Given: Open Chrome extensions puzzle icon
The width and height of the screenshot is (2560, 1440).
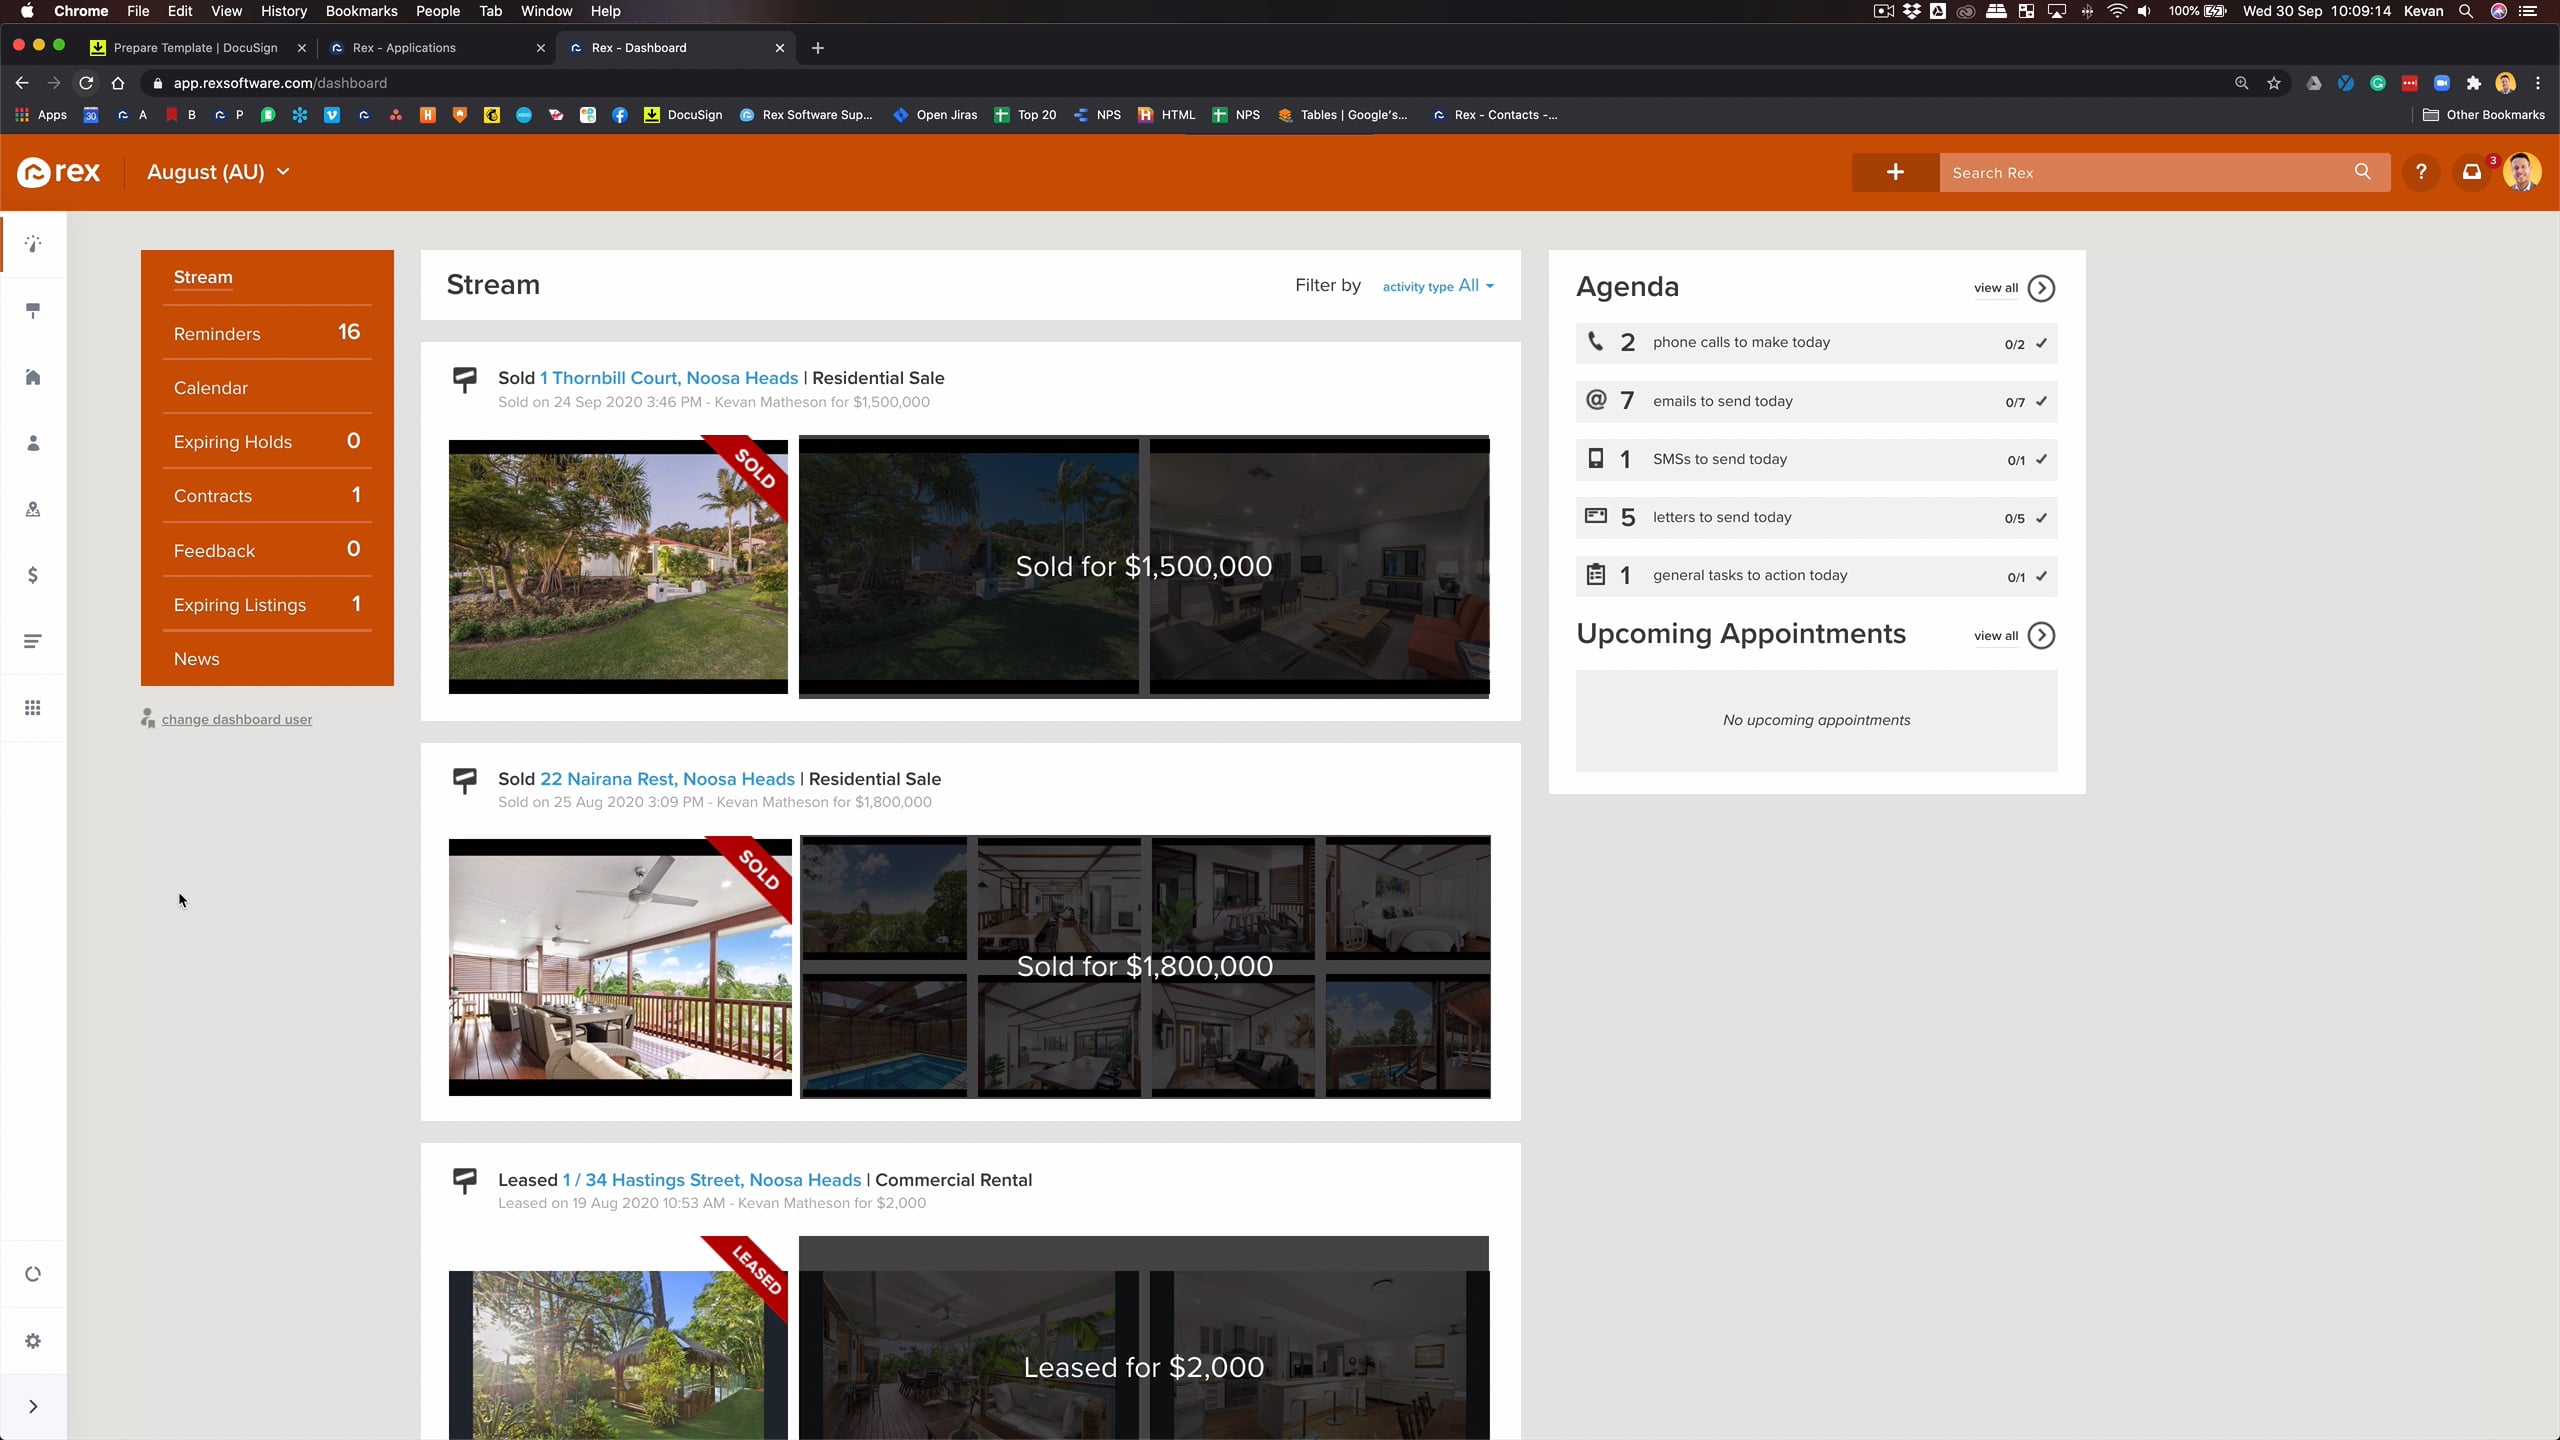Looking at the screenshot, I should click(2474, 83).
